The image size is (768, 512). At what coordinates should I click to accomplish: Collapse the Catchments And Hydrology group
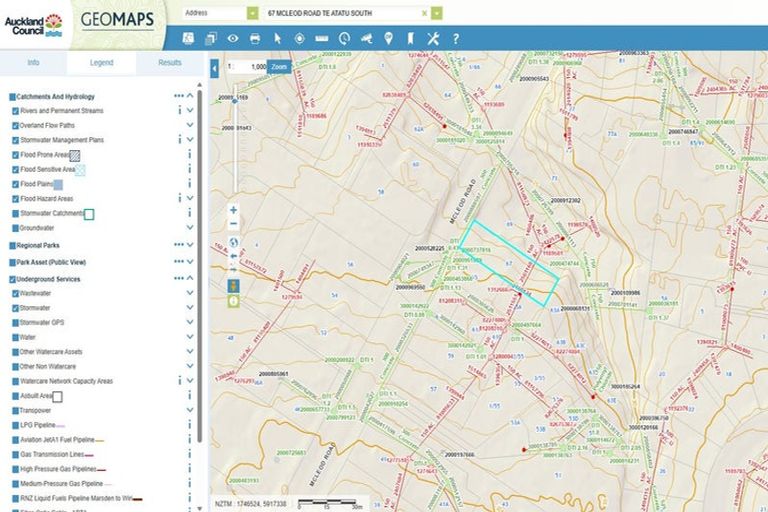coord(190,96)
